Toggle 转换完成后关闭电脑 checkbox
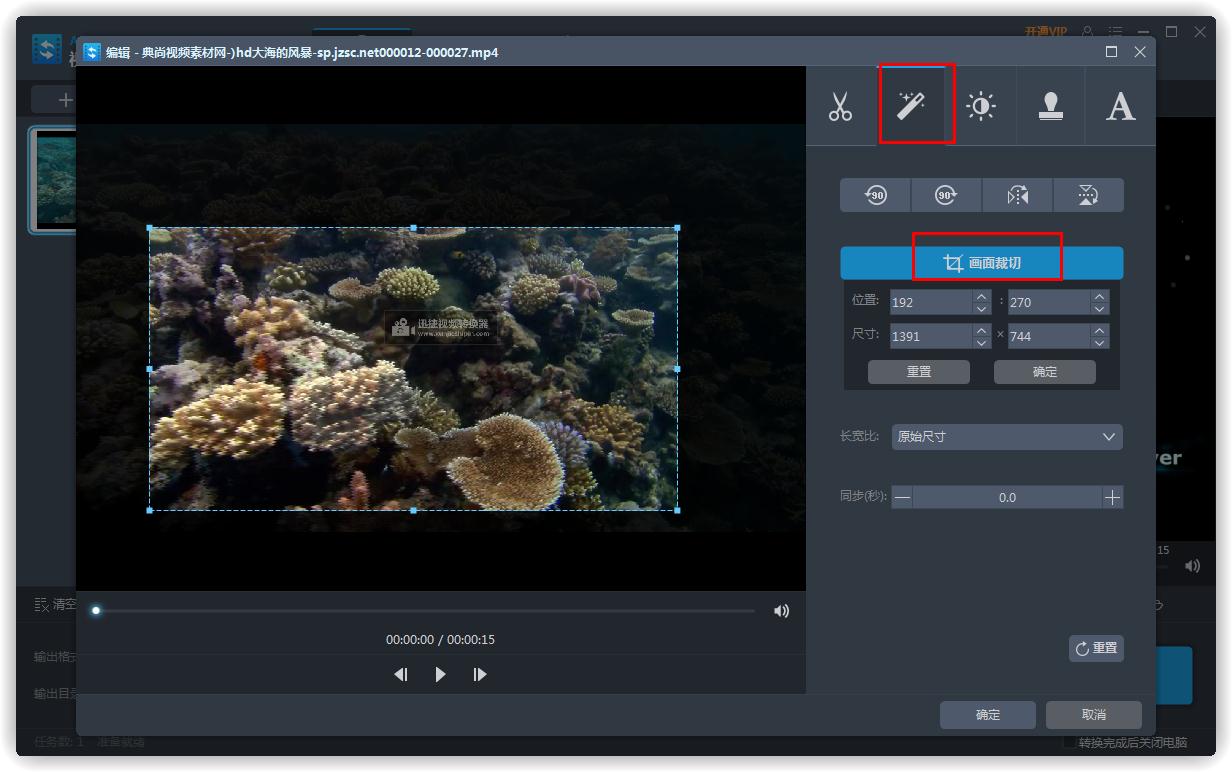 [1069, 743]
